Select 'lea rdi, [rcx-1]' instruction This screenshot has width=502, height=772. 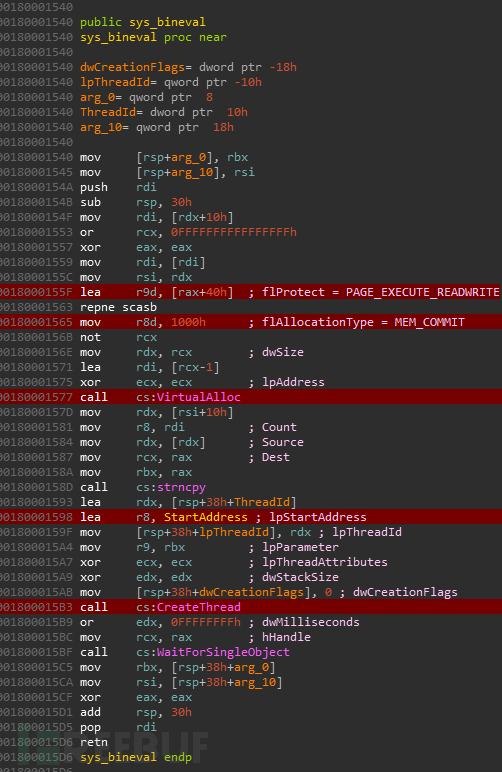click(150, 367)
